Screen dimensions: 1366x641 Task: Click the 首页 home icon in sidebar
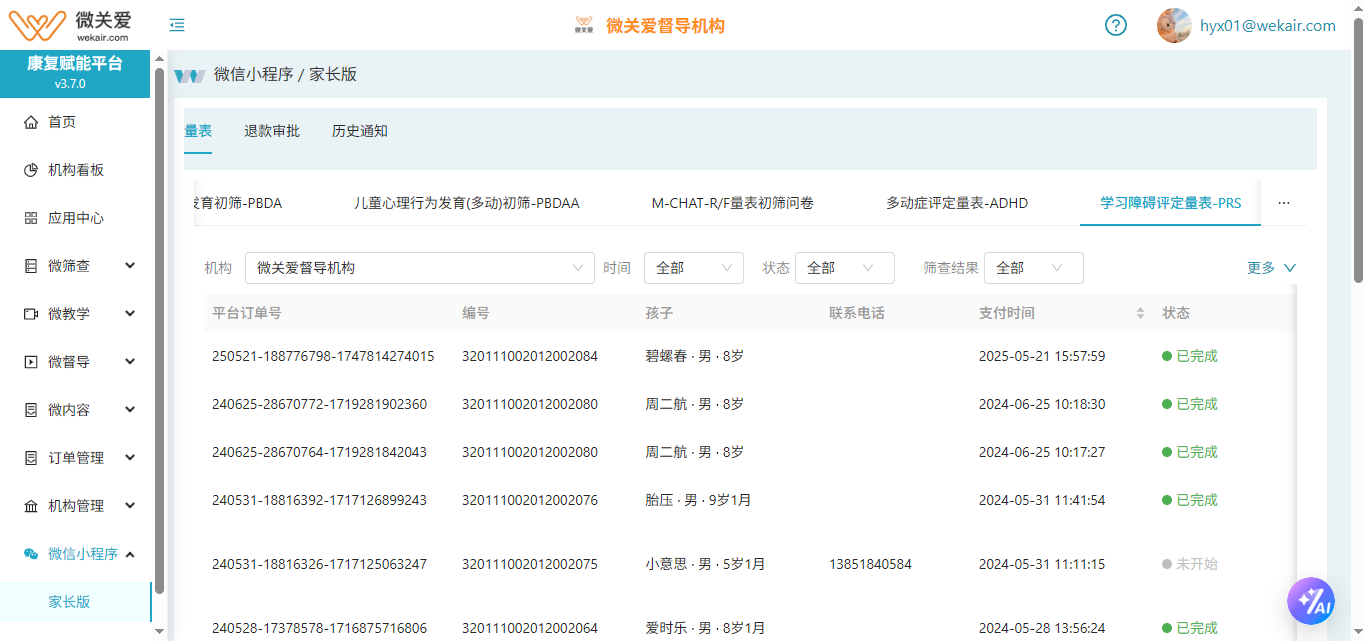click(31, 122)
